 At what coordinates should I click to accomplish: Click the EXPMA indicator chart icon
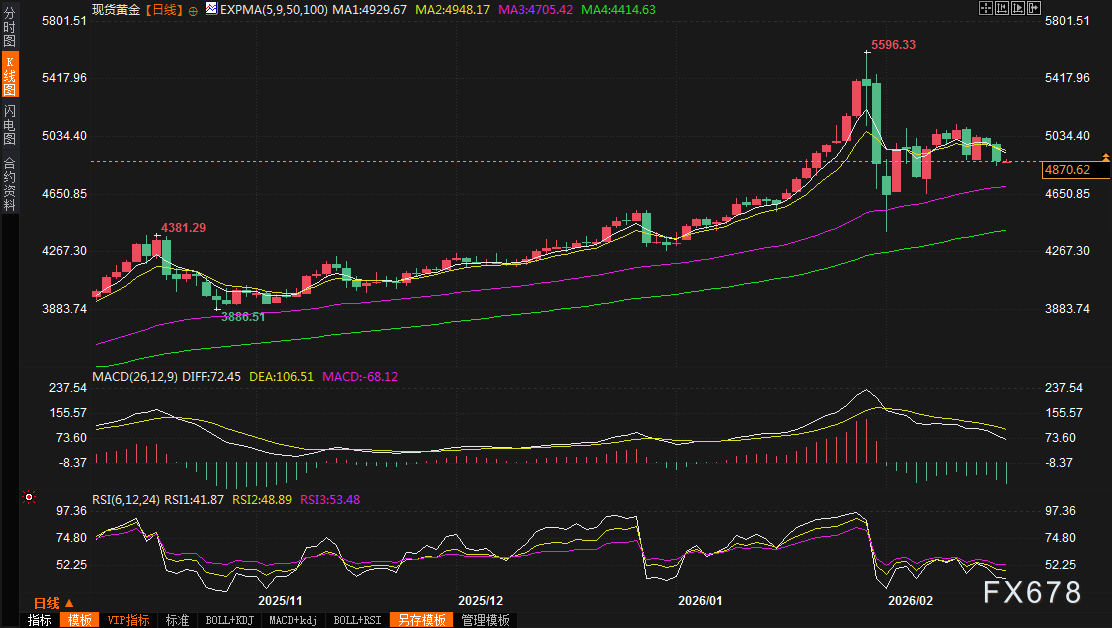210,9
